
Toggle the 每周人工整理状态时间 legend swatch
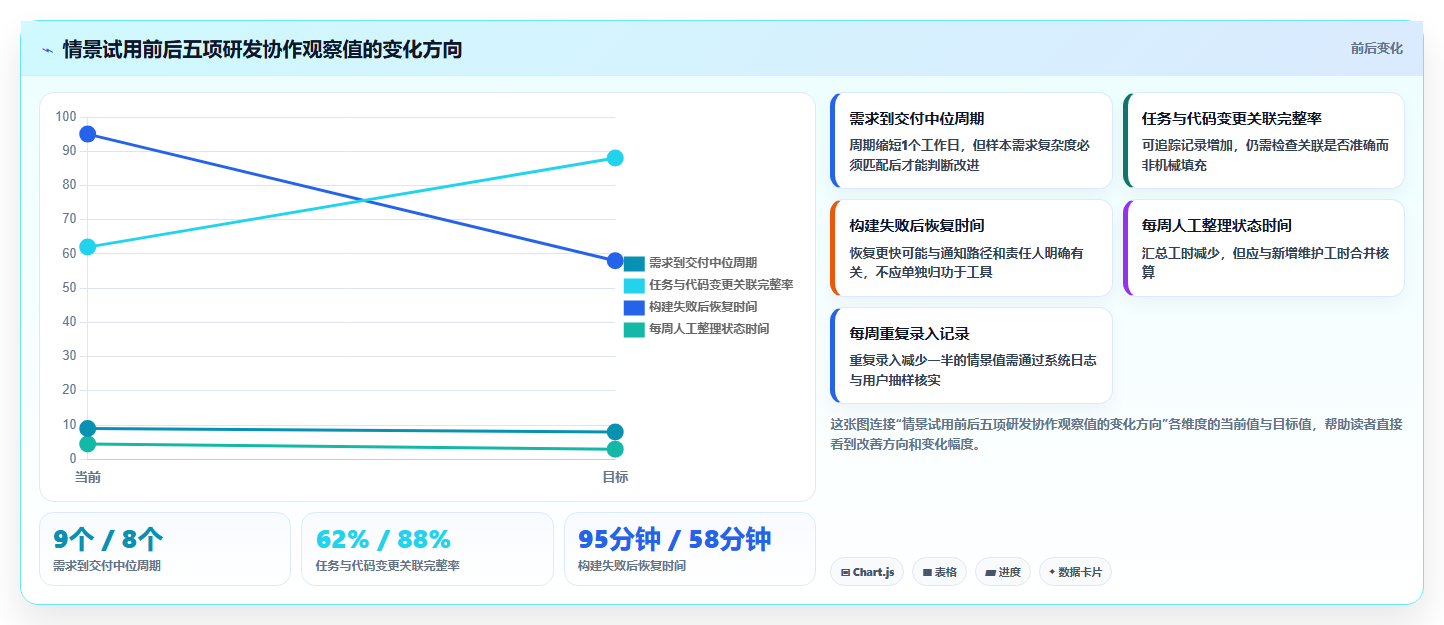pyautogui.click(x=634, y=329)
